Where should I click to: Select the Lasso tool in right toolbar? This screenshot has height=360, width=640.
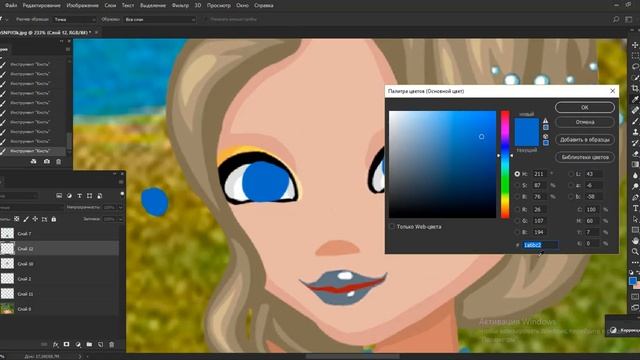tap(635, 67)
